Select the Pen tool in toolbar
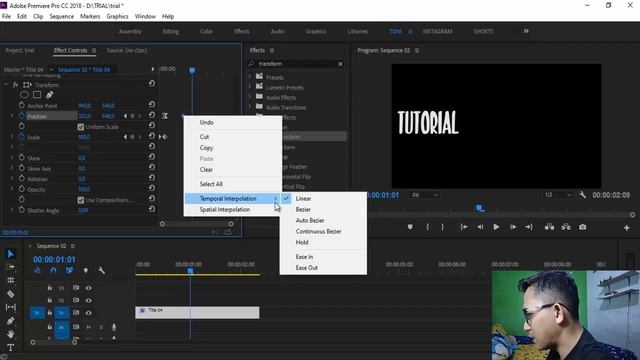Viewport: 640px width, 360px height. (x=11, y=320)
